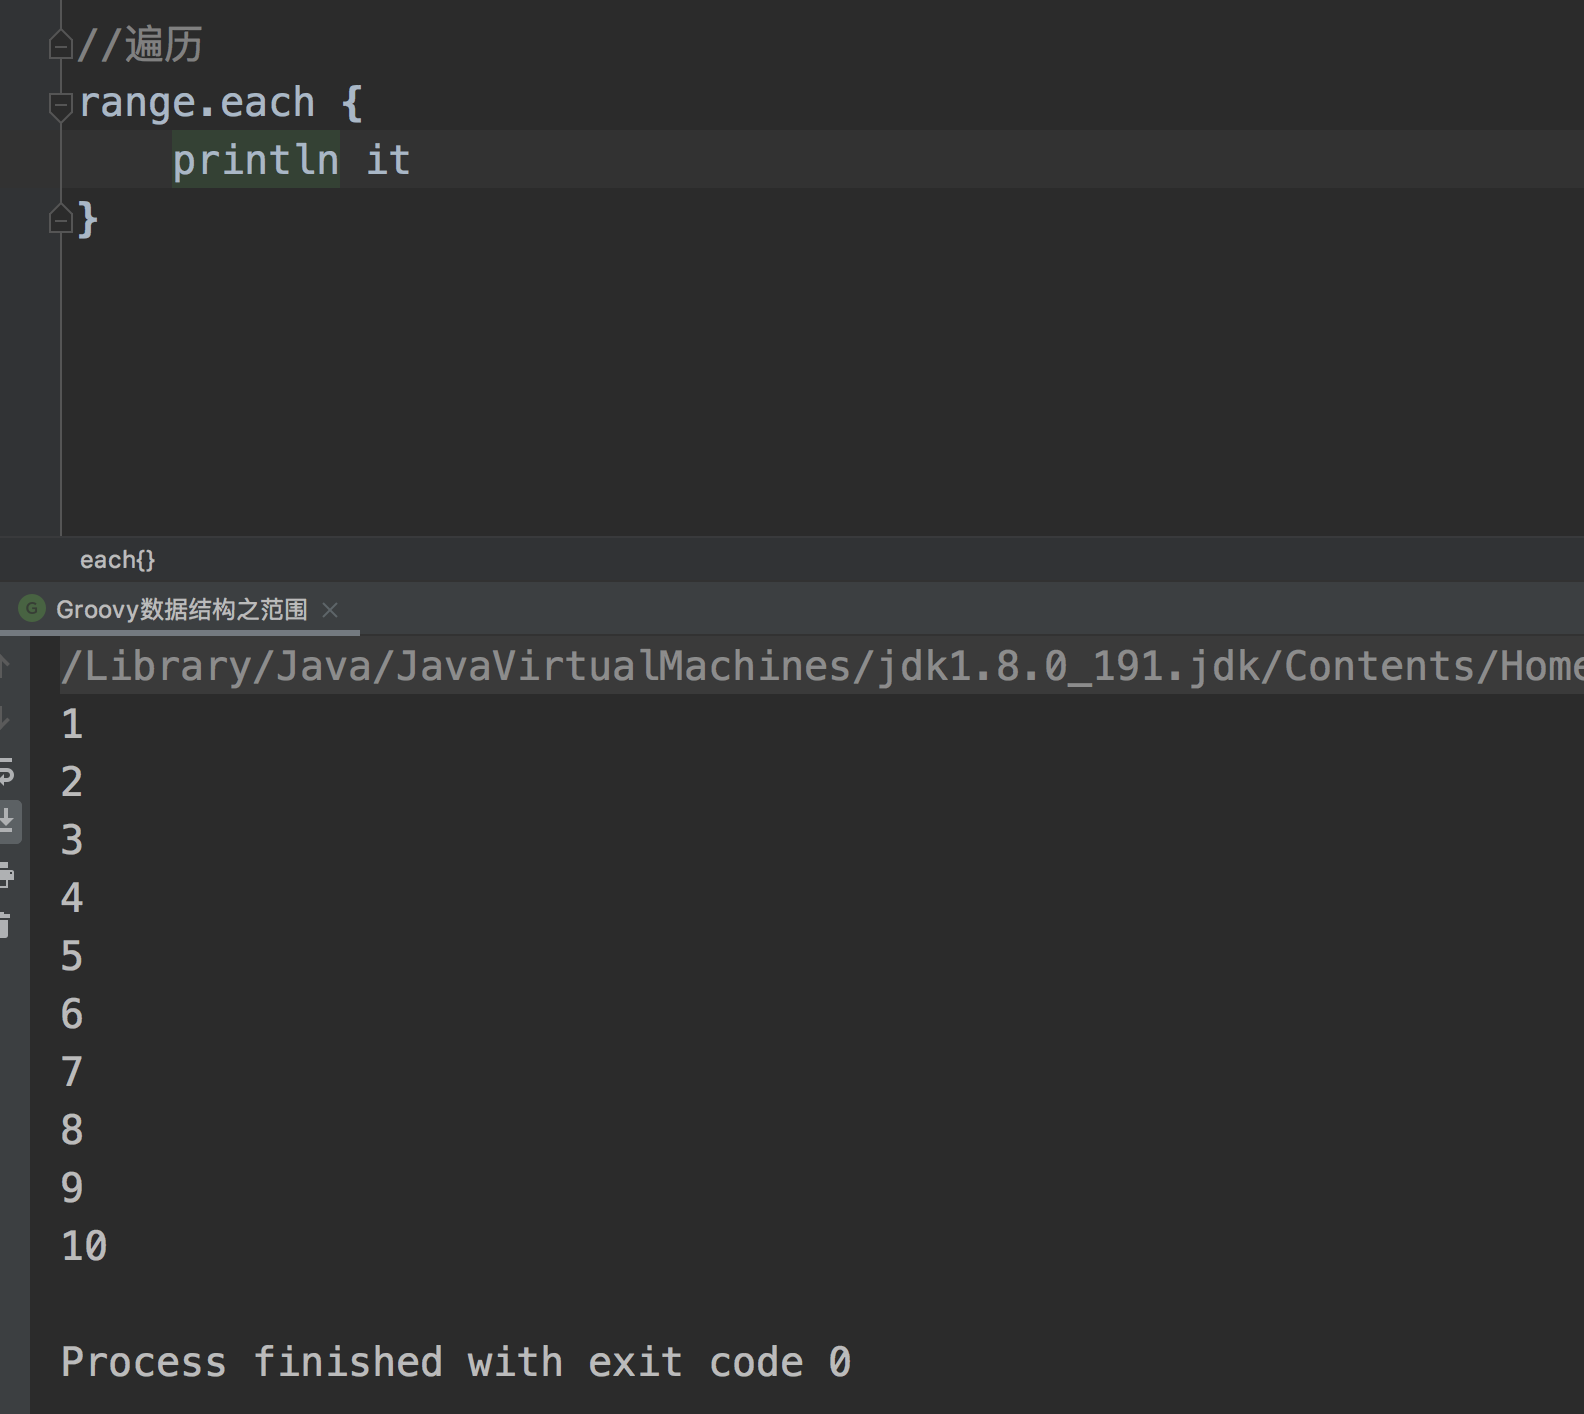Click the //遍历 comment text
The image size is (1584, 1414).
(x=140, y=45)
